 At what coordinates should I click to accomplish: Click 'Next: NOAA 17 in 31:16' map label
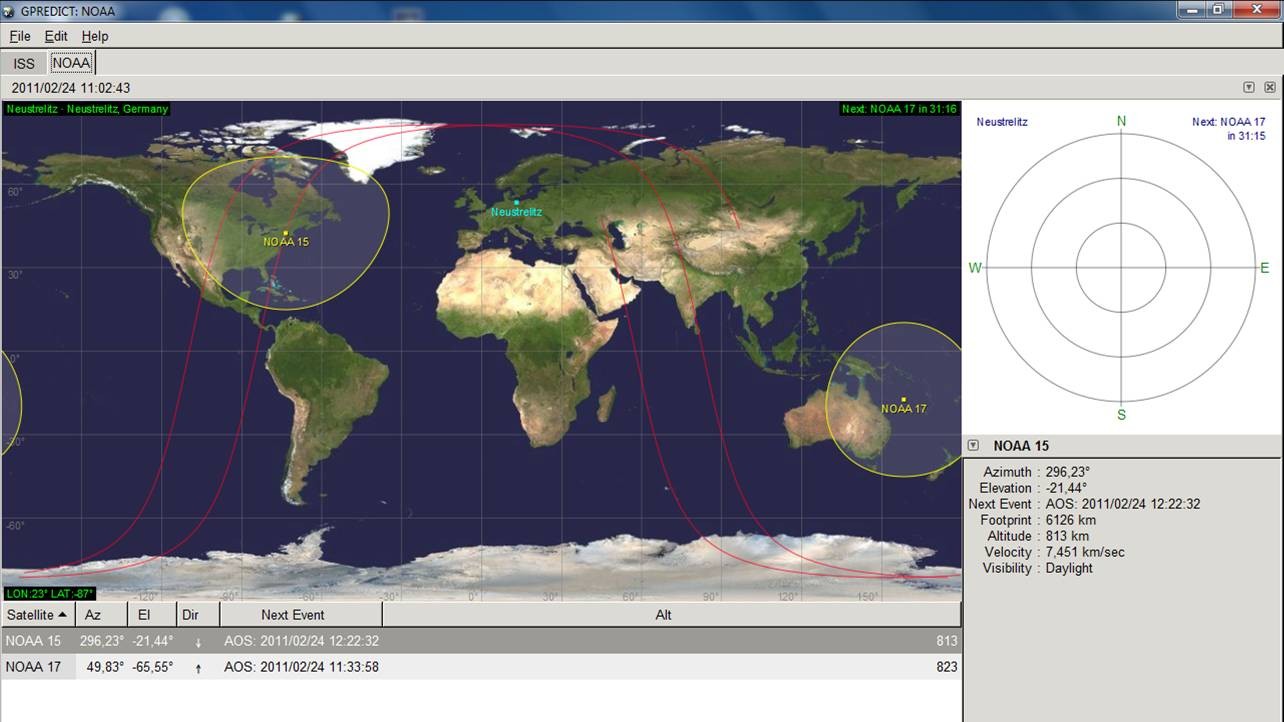pyautogui.click(x=899, y=109)
